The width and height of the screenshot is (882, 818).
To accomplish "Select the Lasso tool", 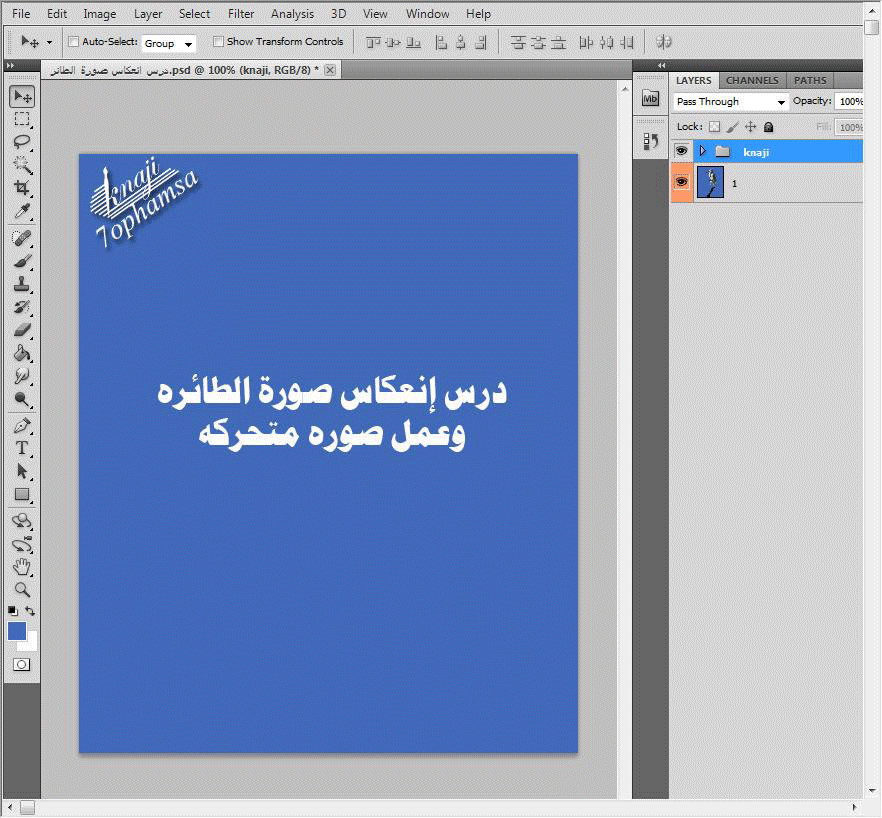I will click(22, 142).
